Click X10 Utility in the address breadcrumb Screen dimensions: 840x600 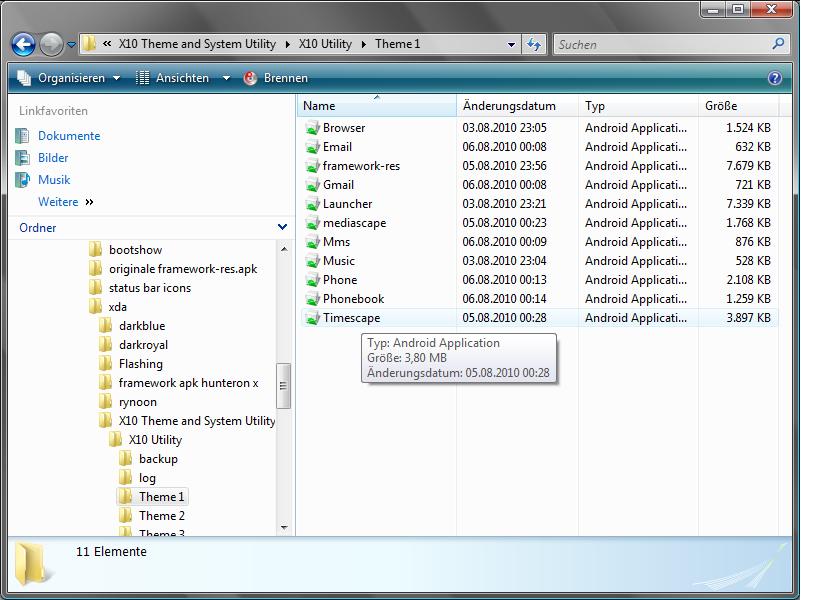(325, 44)
